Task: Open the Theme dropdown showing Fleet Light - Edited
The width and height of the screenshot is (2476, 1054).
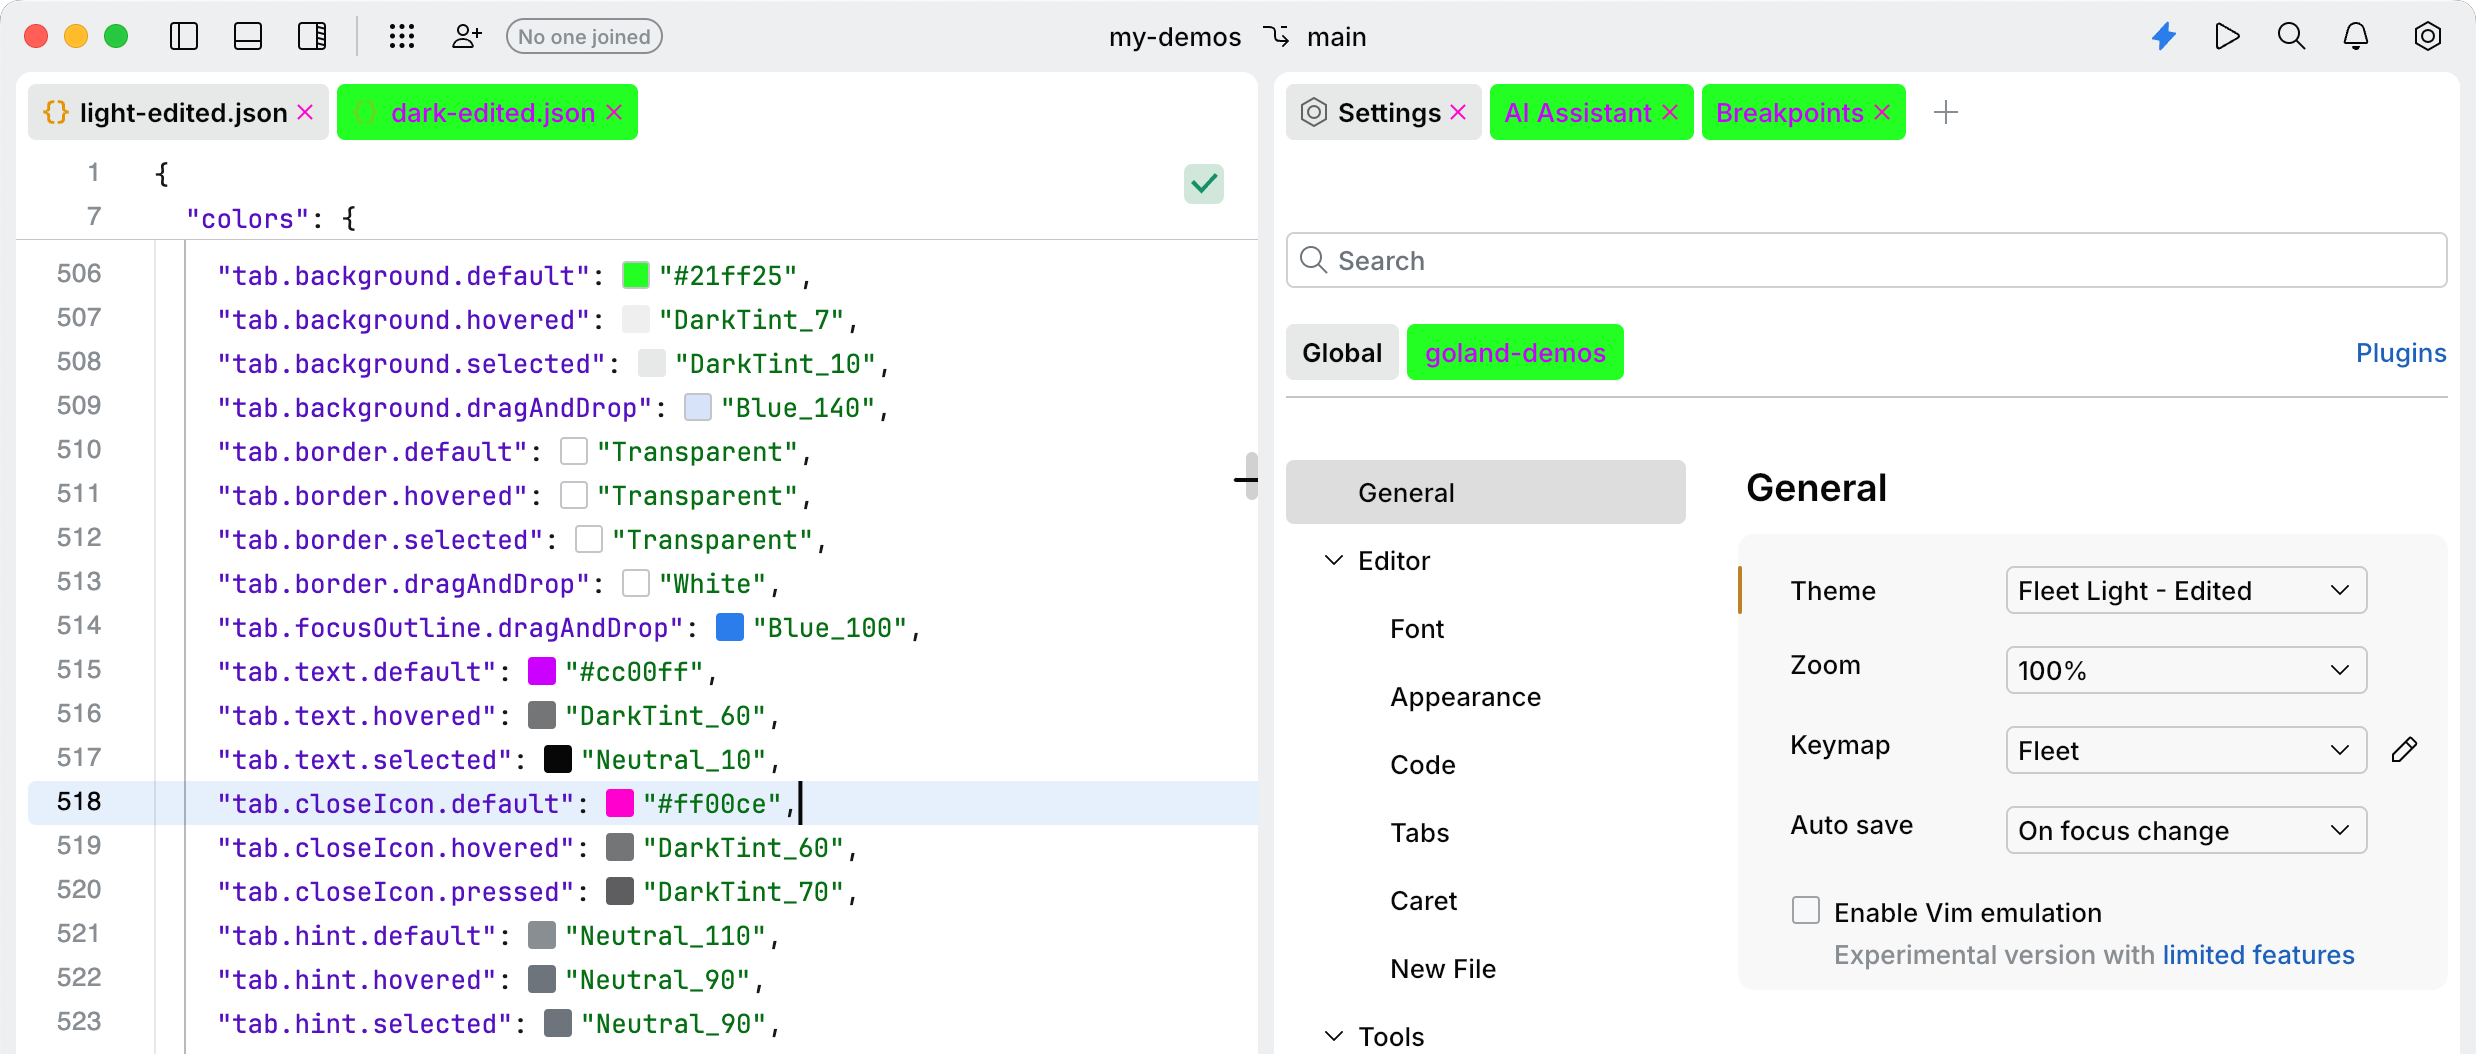Action: click(x=2184, y=590)
